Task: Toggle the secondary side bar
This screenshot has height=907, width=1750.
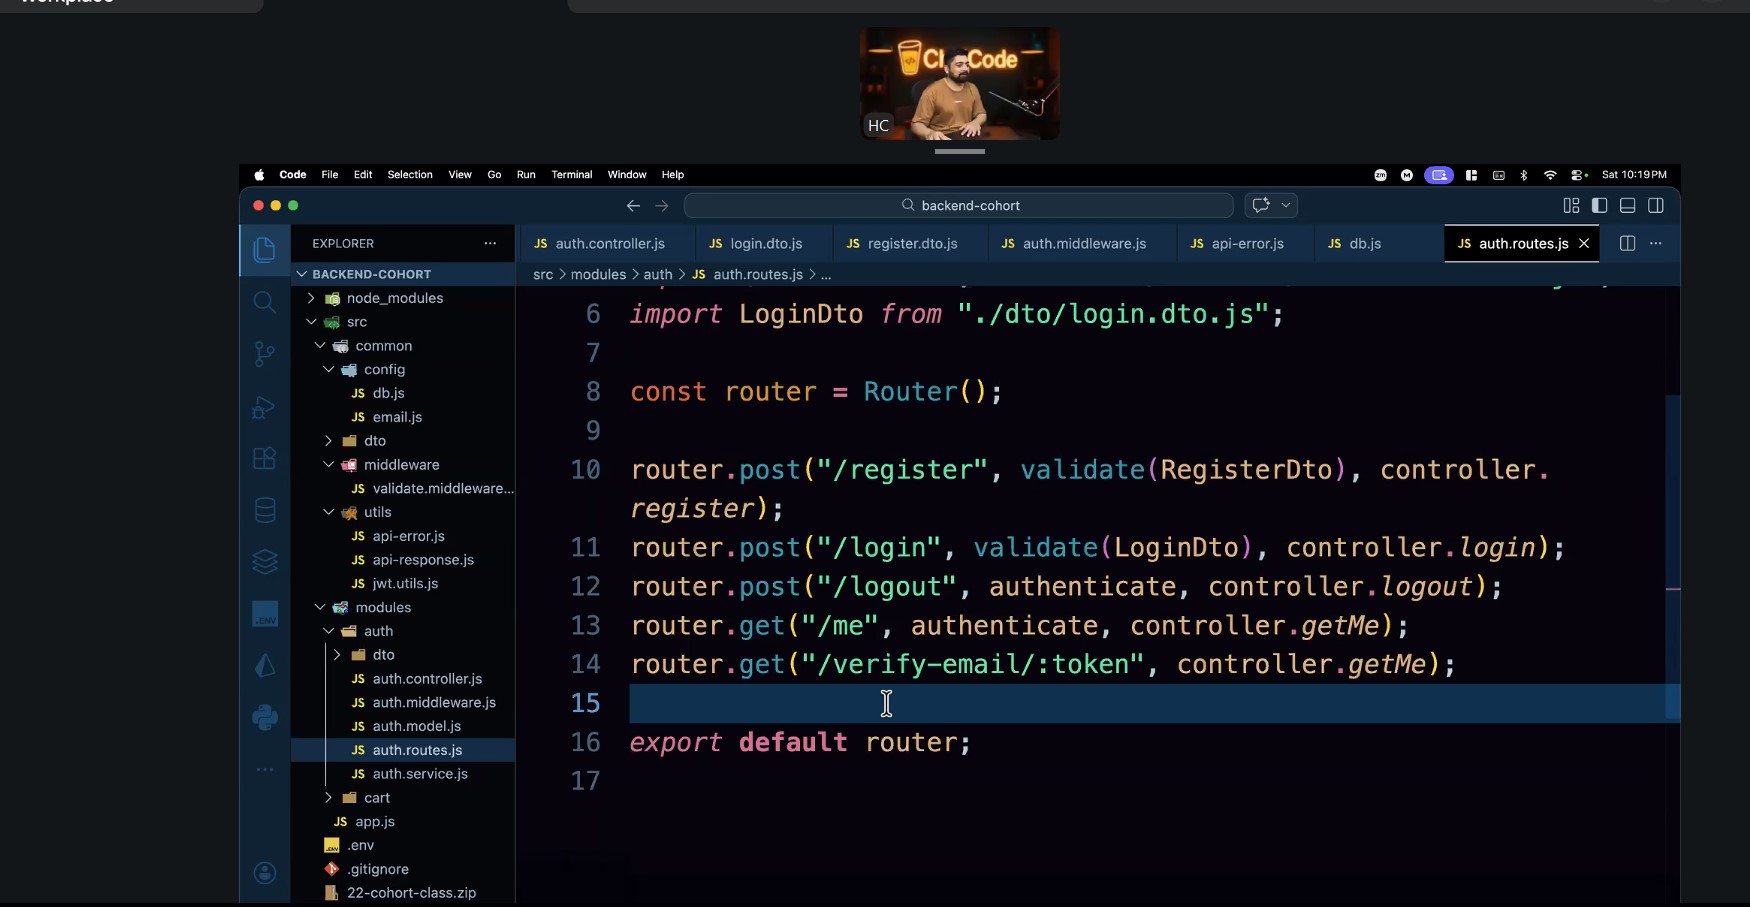Action: pyautogui.click(x=1656, y=205)
